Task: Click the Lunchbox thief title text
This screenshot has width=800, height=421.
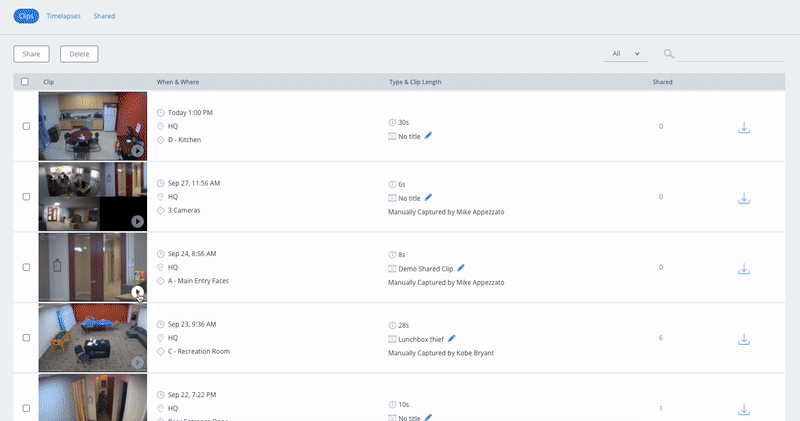Action: [421, 339]
